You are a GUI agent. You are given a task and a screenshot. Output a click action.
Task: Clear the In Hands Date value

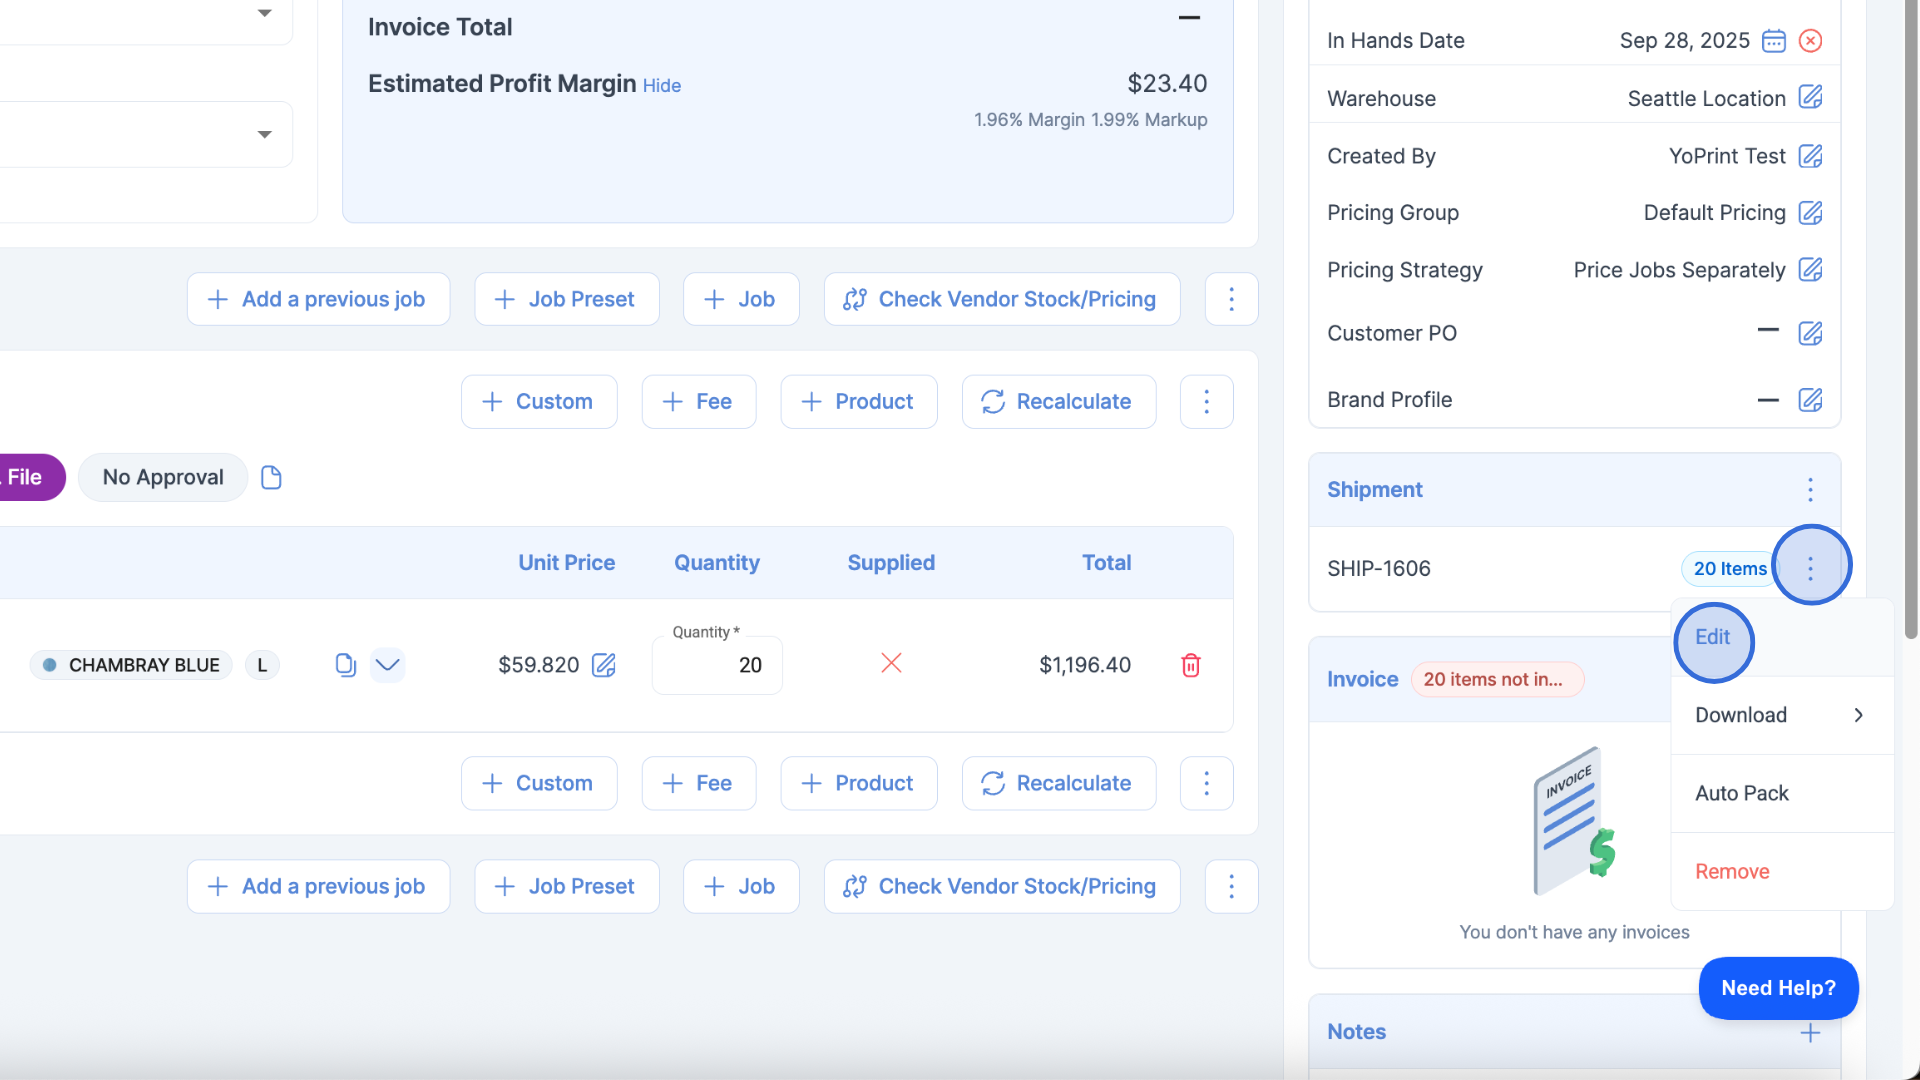click(1810, 41)
